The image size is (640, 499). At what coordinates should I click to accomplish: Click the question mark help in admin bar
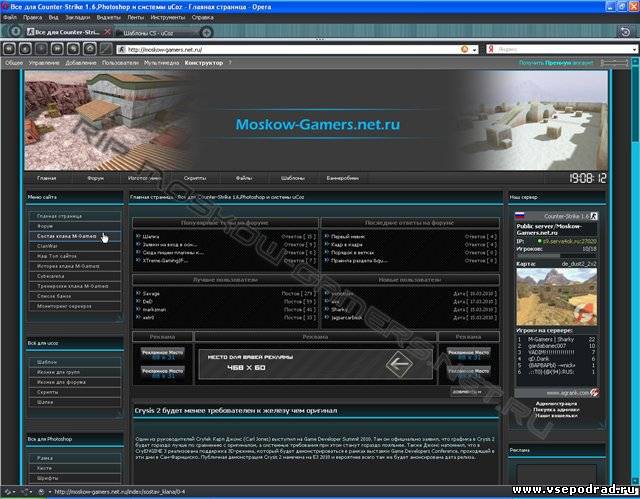tap(230, 62)
